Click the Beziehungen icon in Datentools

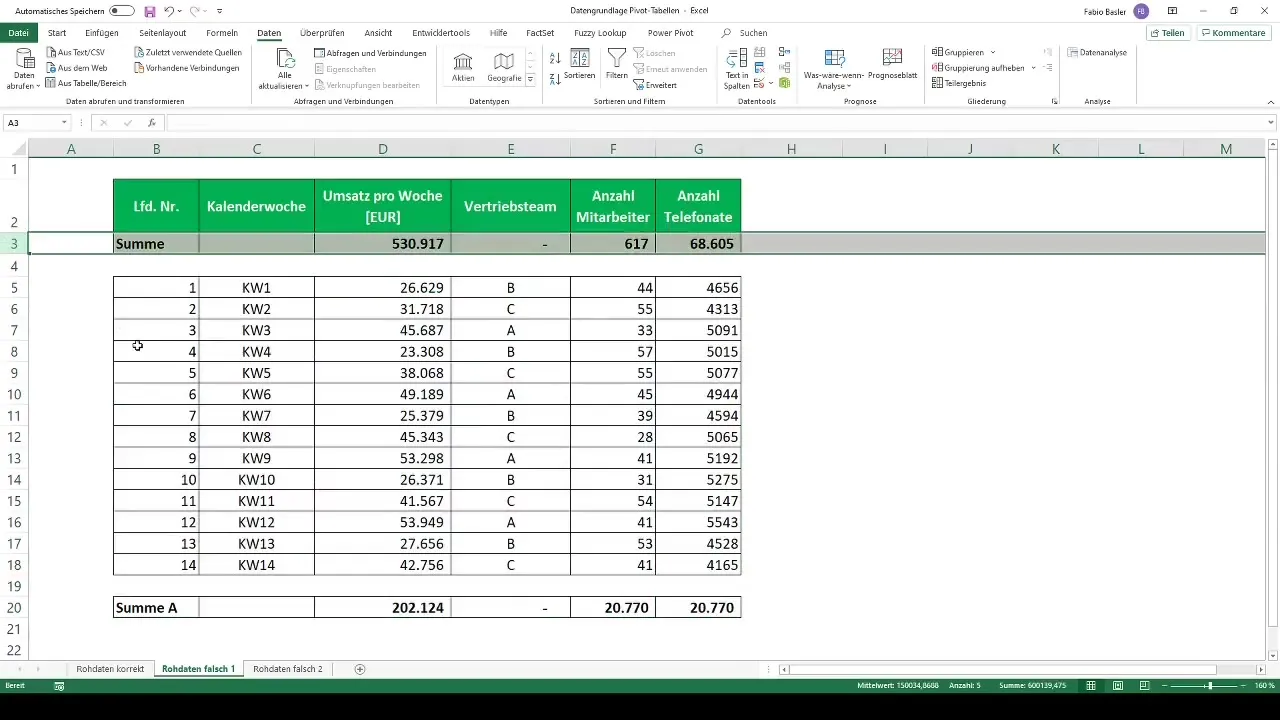click(784, 67)
